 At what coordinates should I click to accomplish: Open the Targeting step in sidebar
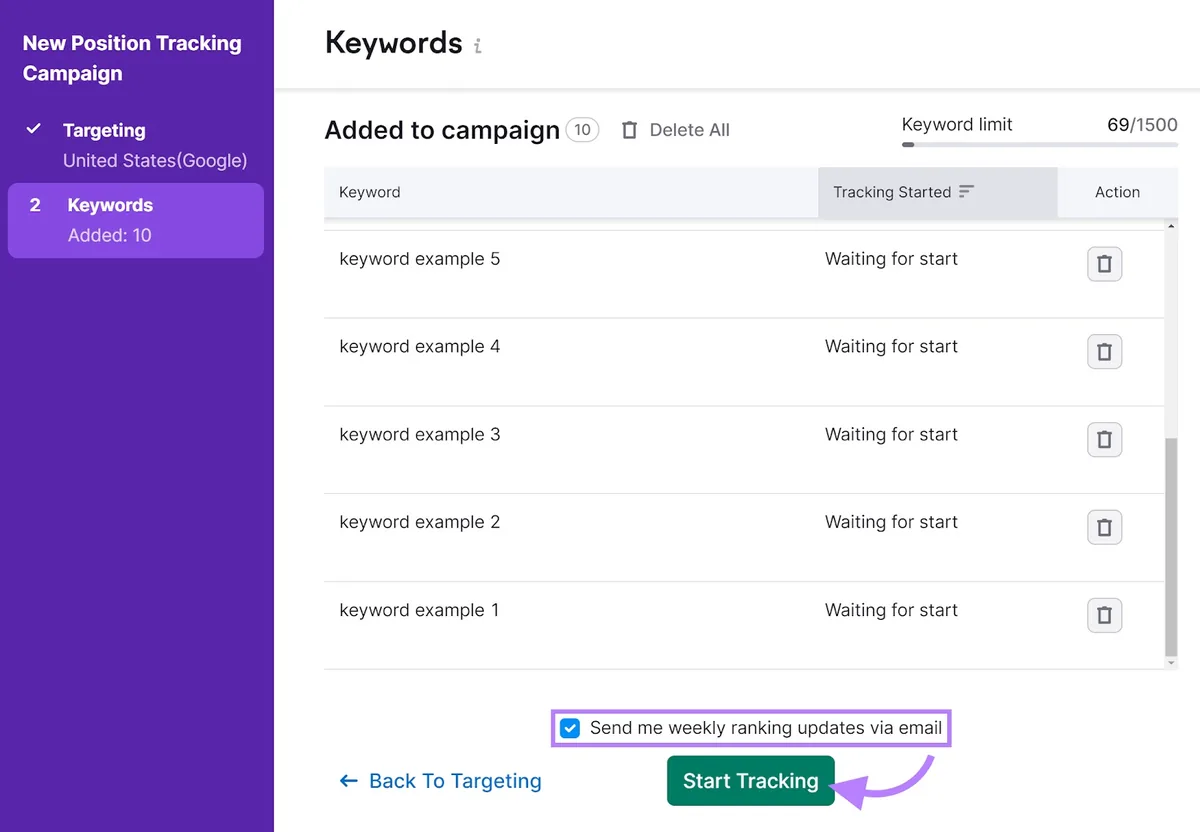(136, 145)
